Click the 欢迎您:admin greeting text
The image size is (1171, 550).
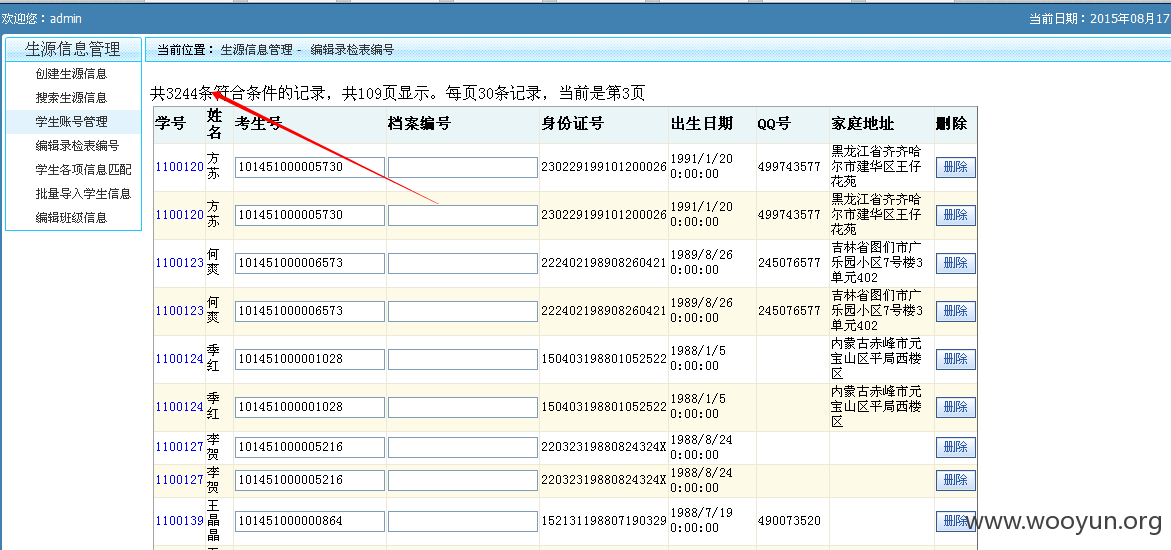coord(42,19)
